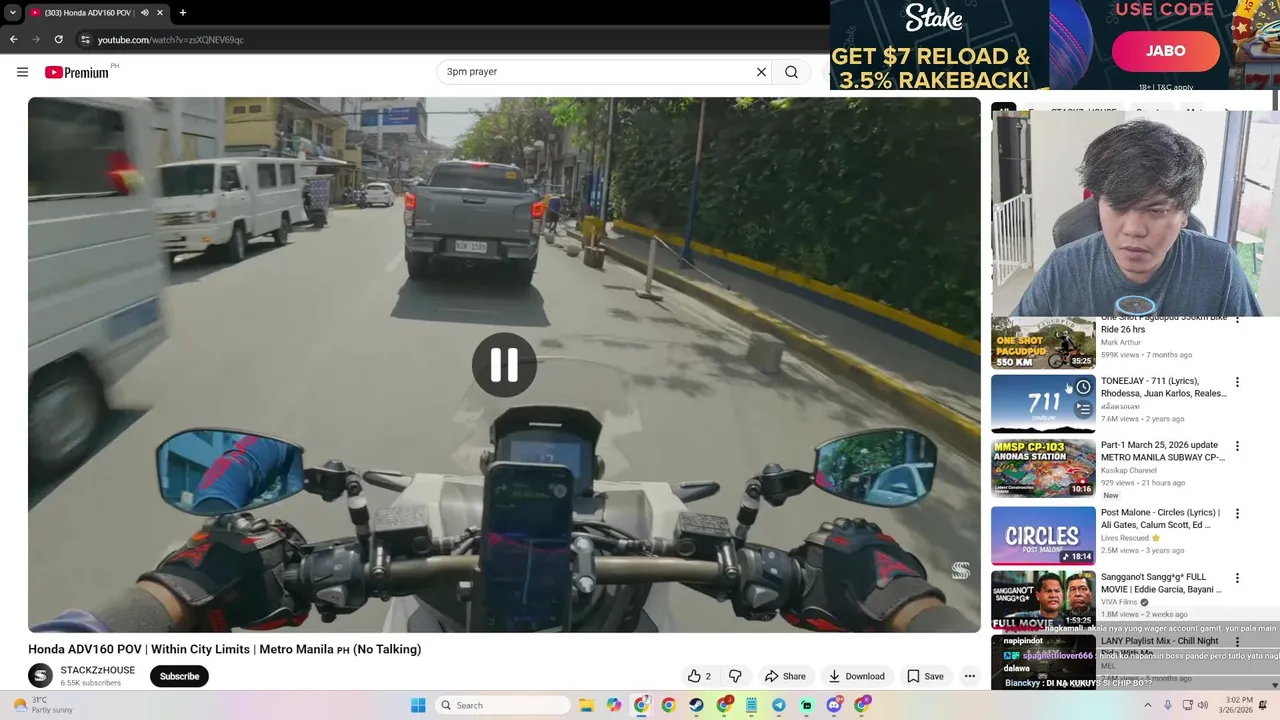Open a new browser tab
Viewport: 1280px width, 720px height.
pyautogui.click(x=182, y=12)
